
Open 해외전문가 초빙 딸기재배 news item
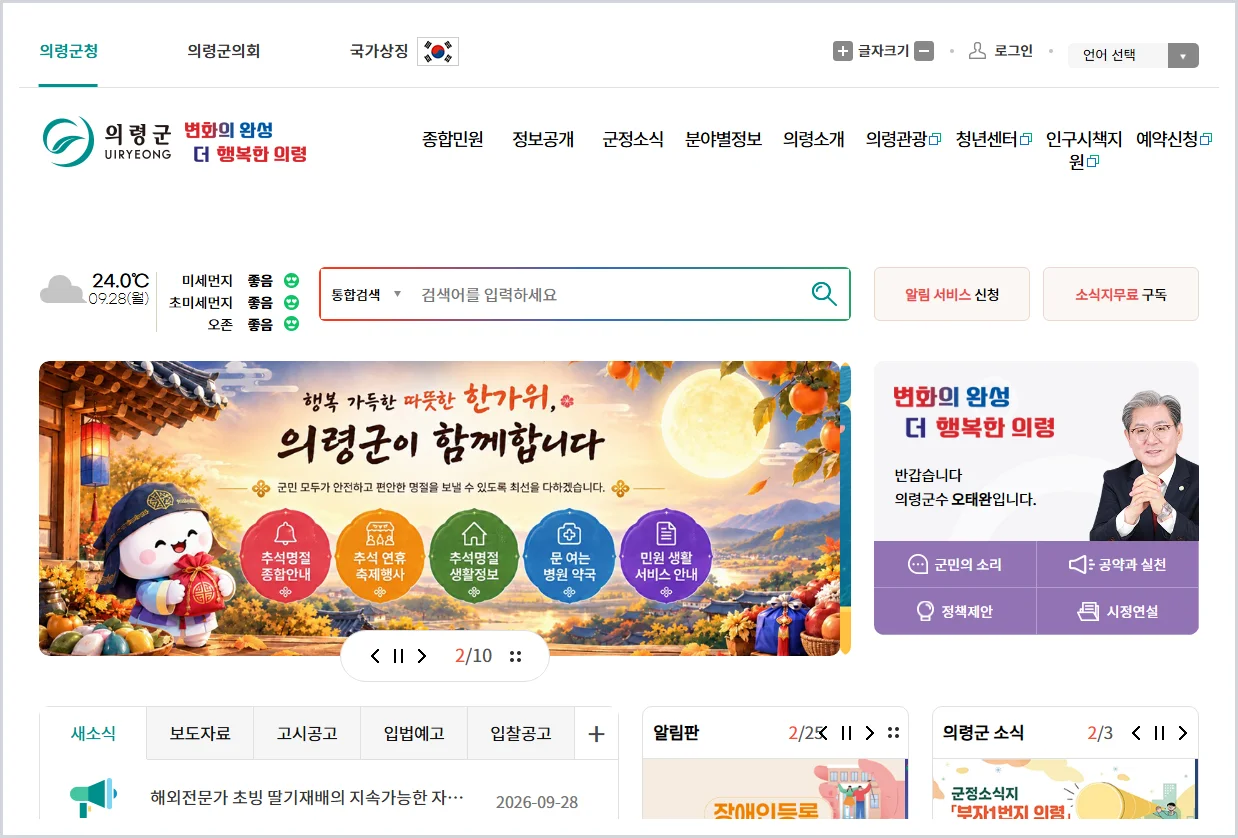tap(307, 797)
